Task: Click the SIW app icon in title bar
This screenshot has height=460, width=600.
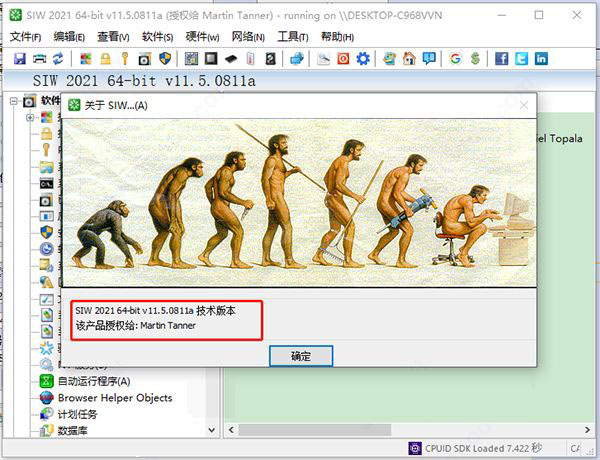Action: click(x=16, y=15)
